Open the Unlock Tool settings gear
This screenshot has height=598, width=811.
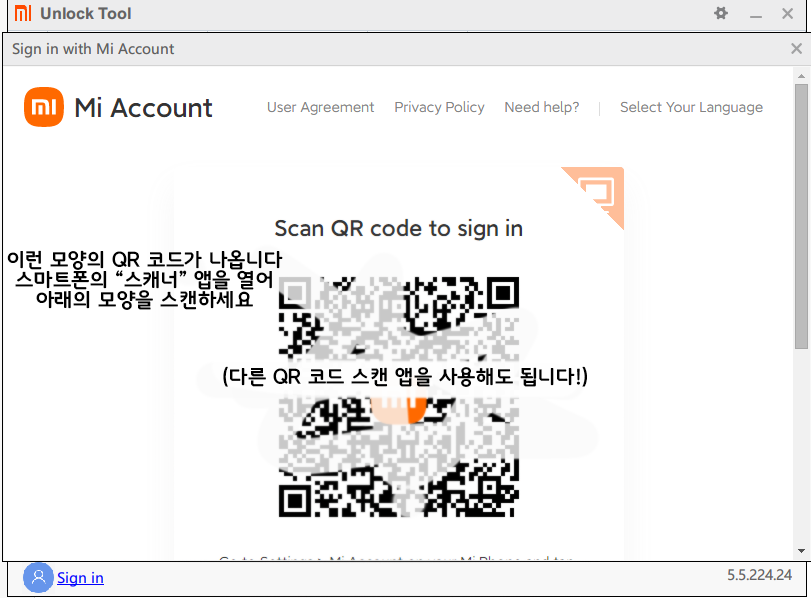720,13
